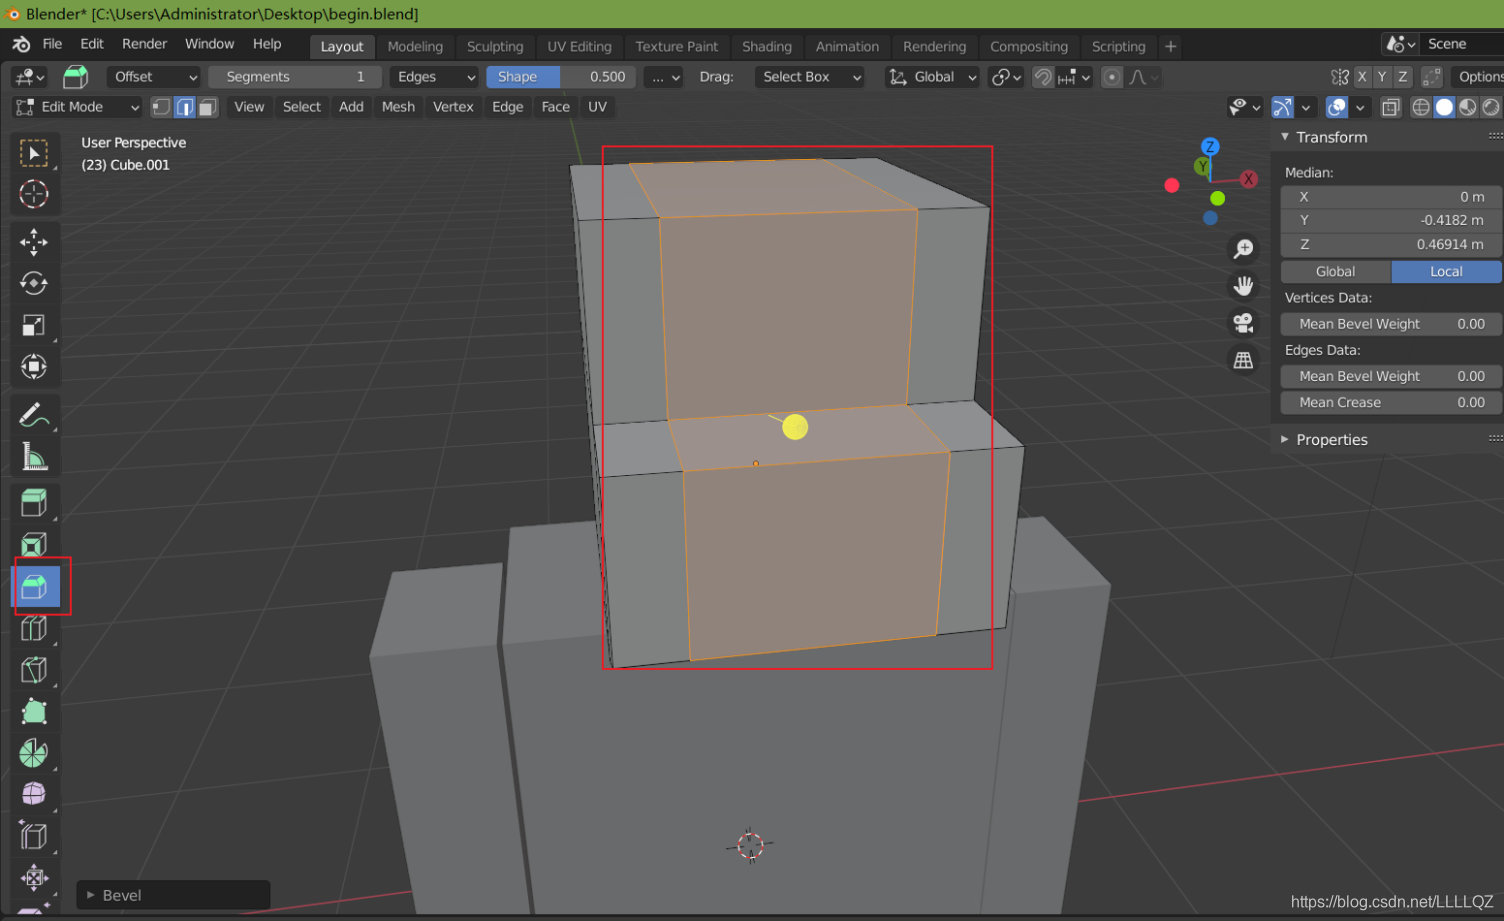Select the Select Box tool icon

pyautogui.click(x=34, y=153)
